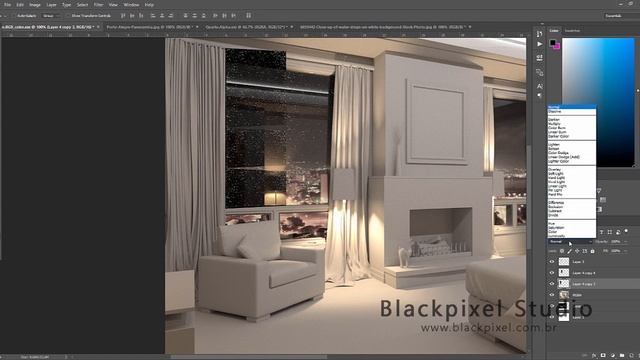The height and width of the screenshot is (360, 640).
Task: Switch to the Stock Photo jpg document tab
Action: (385, 27)
